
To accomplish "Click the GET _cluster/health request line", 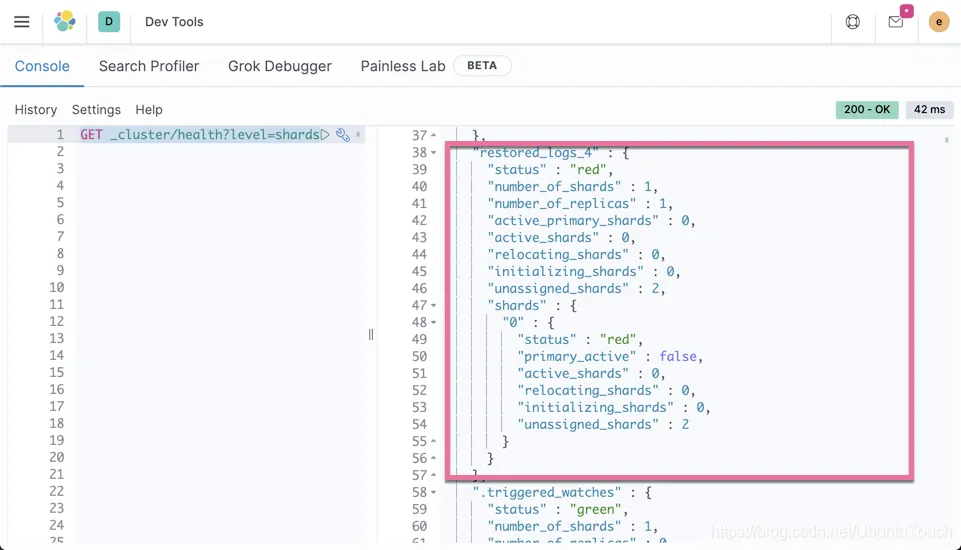I will 200,134.
